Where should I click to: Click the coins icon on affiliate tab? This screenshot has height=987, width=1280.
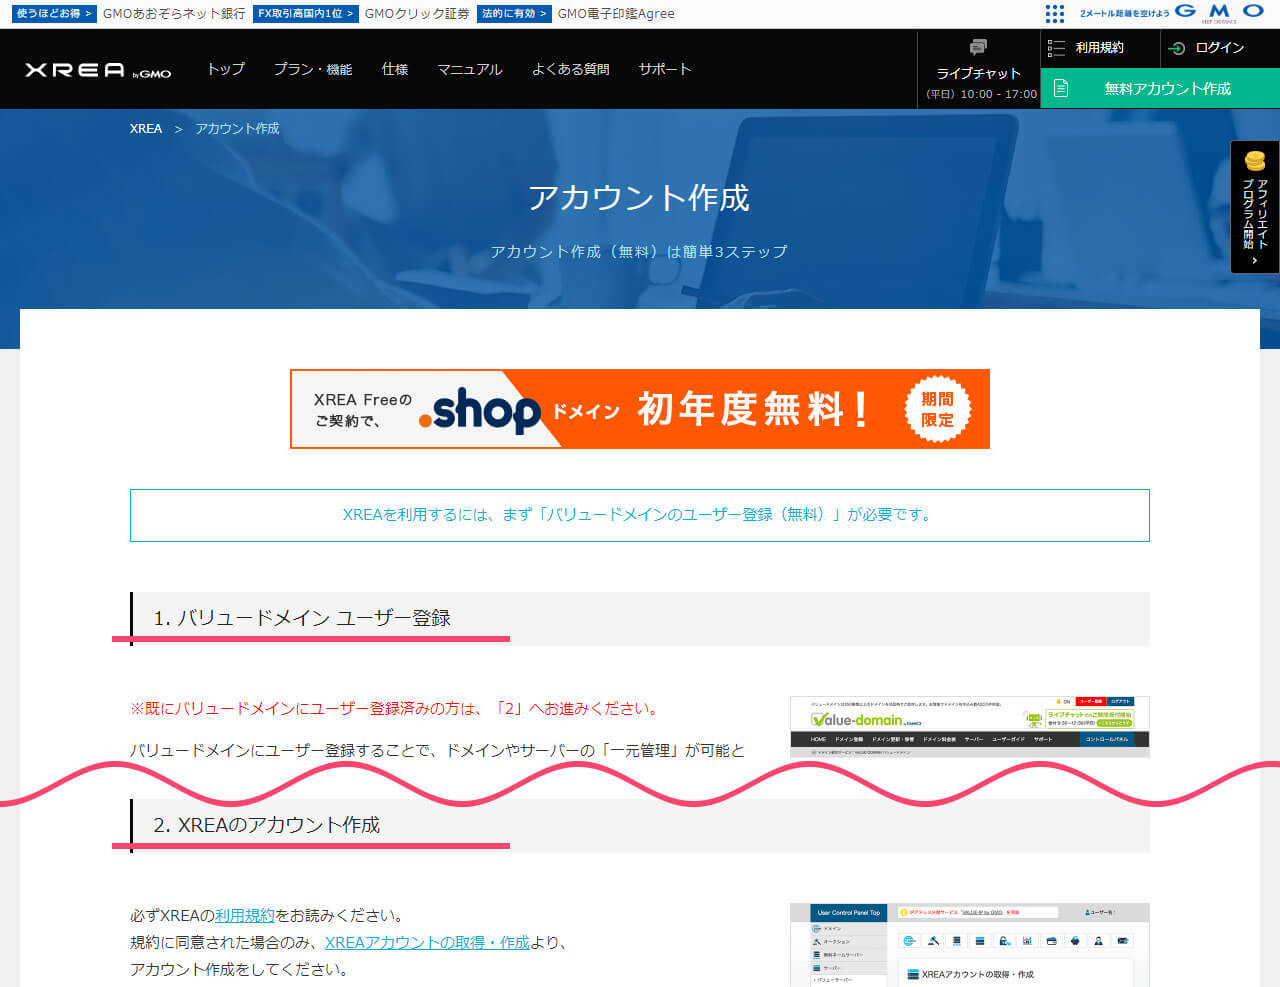tap(1255, 160)
